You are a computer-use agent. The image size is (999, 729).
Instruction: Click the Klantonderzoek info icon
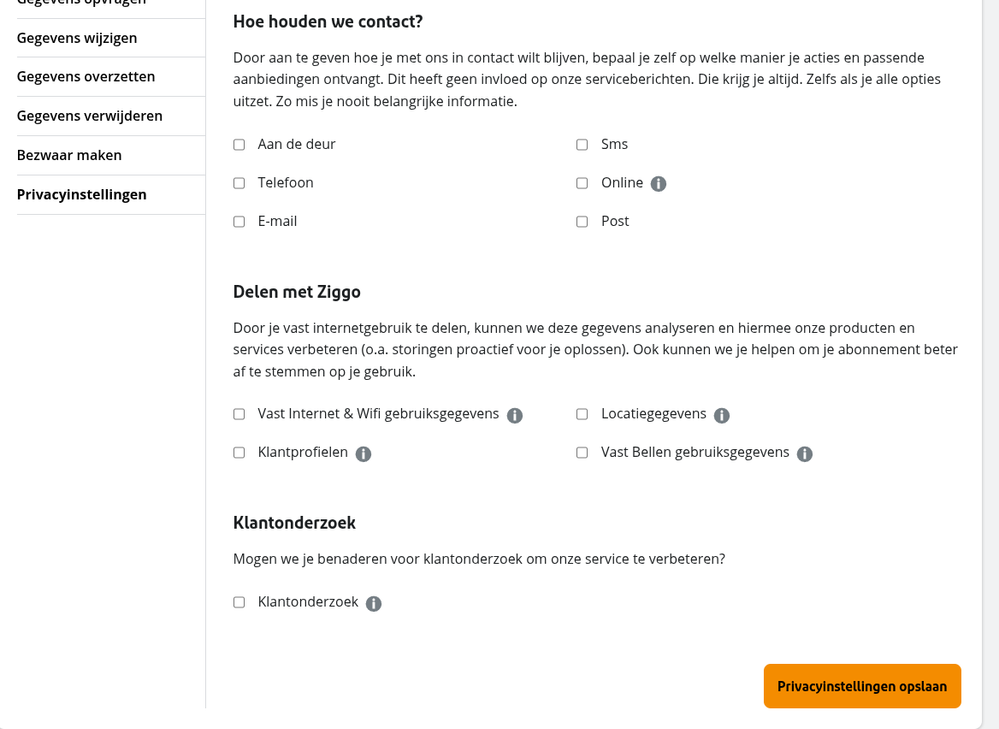[x=373, y=603]
